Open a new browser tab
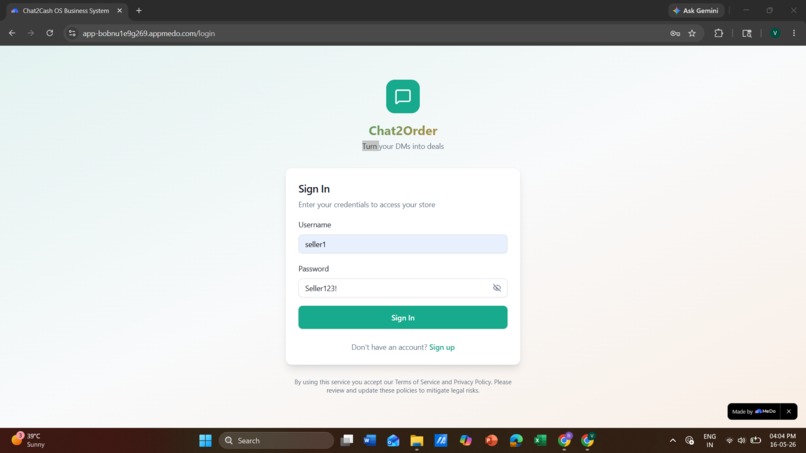The image size is (806, 453). 139,11
